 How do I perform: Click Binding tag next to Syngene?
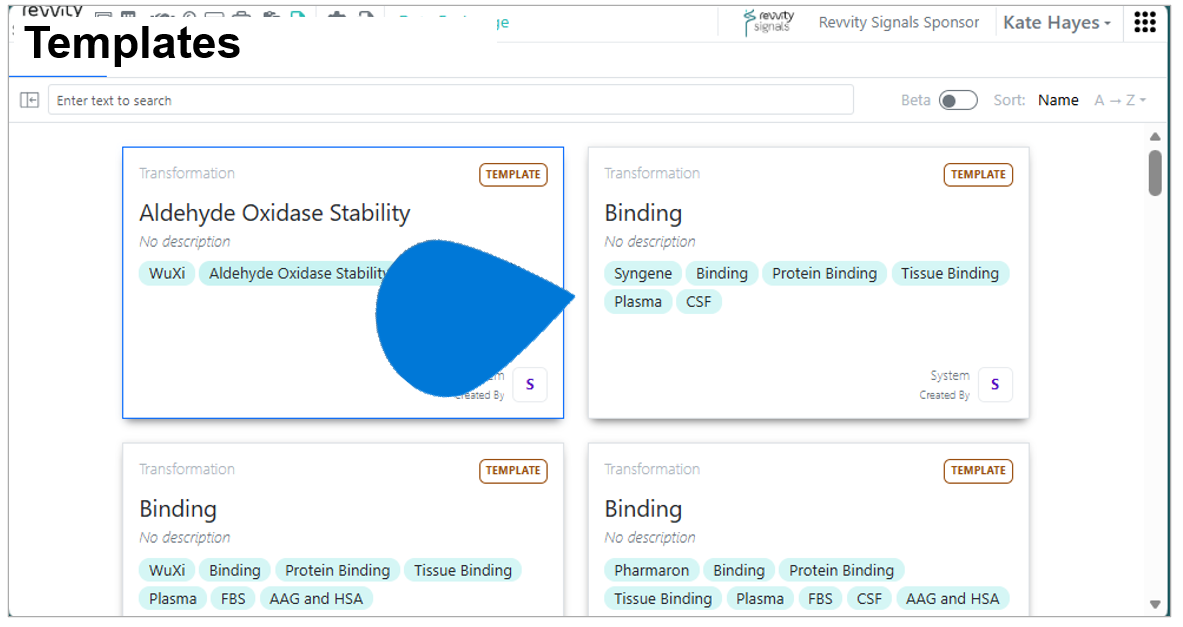click(721, 273)
